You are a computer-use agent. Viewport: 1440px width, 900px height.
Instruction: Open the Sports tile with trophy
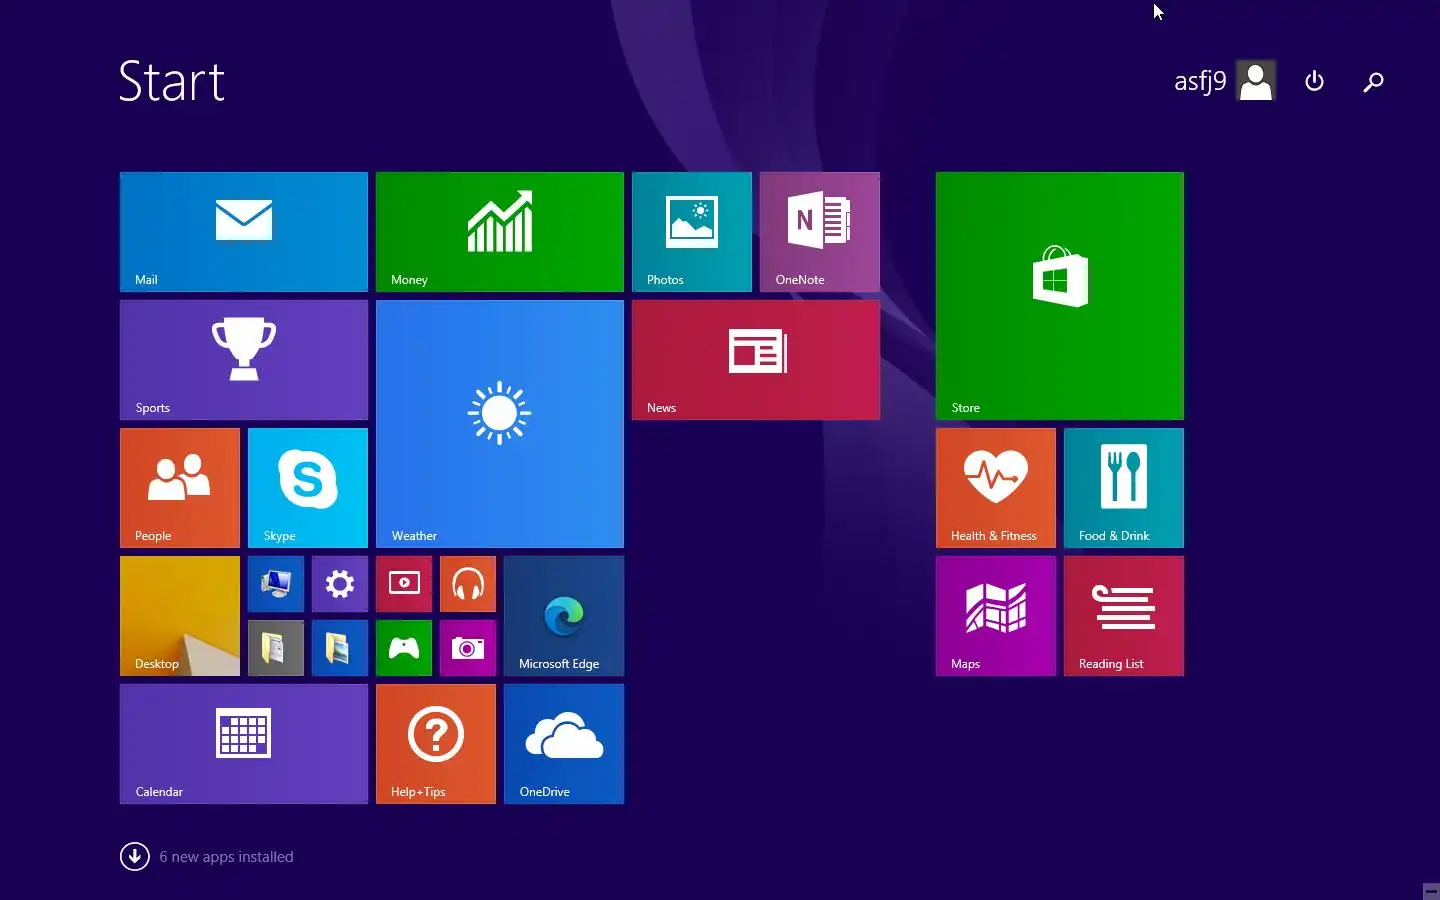point(244,360)
